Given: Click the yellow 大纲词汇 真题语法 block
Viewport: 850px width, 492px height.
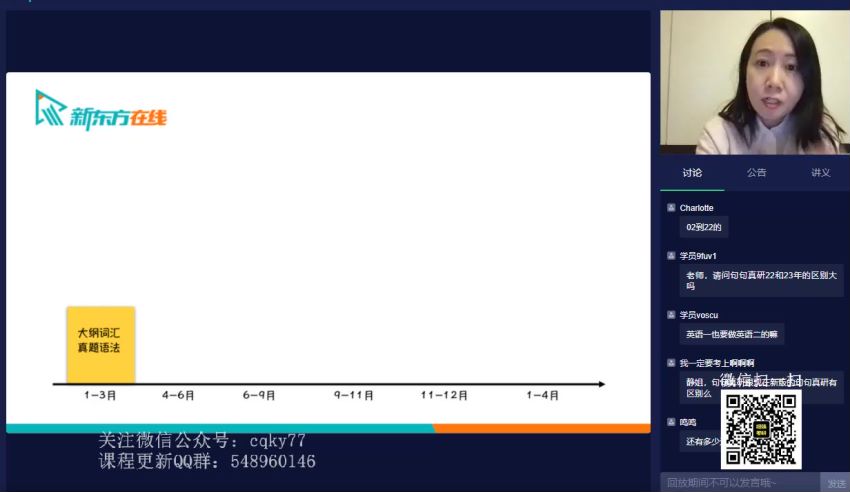Looking at the screenshot, I should pos(100,343).
